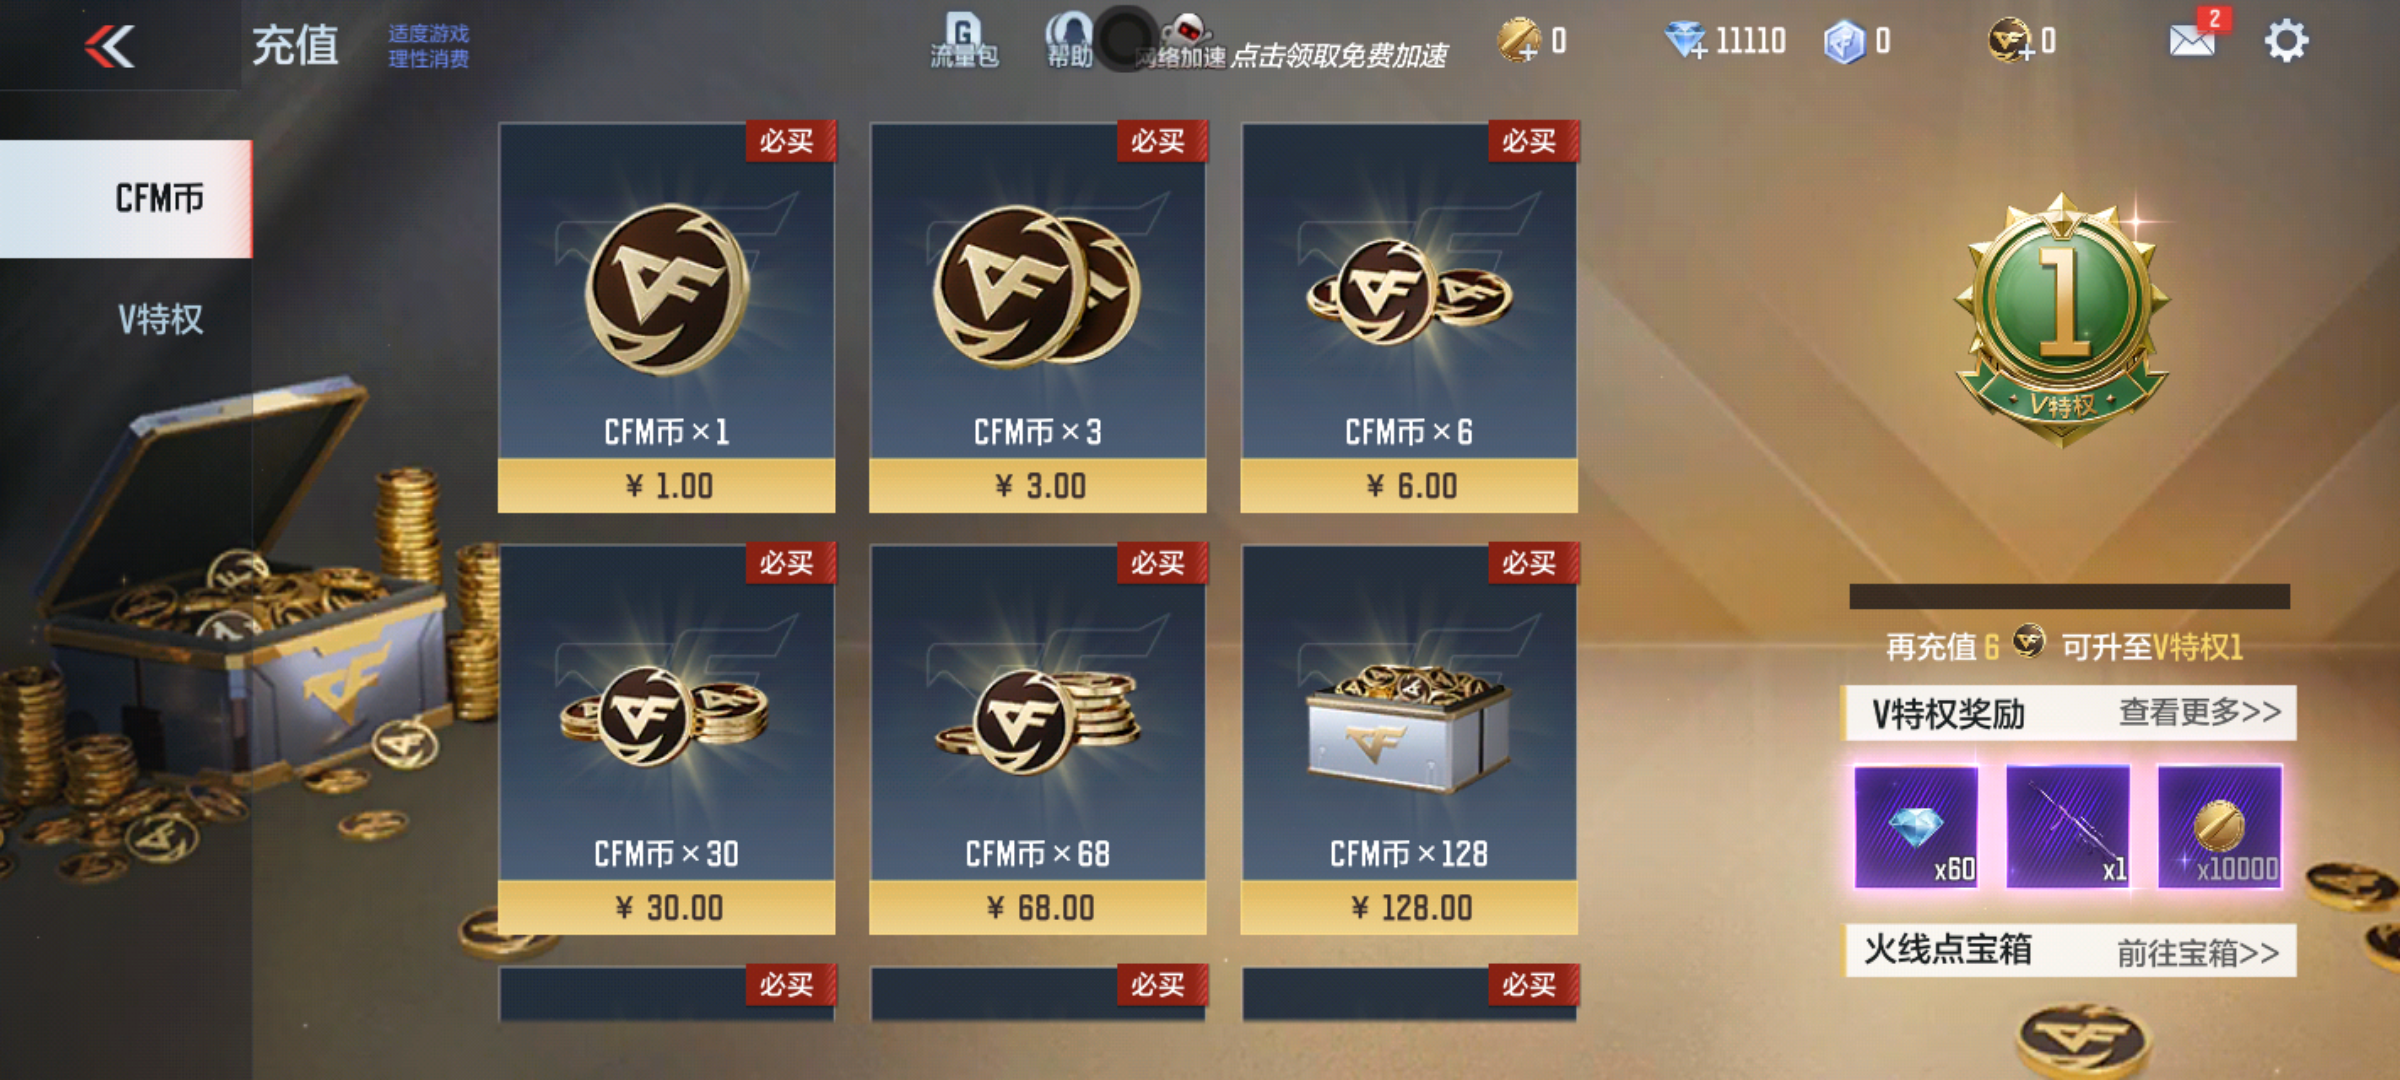Select the CFM币×128 chest pack
The height and width of the screenshot is (1080, 2400).
[1409, 740]
